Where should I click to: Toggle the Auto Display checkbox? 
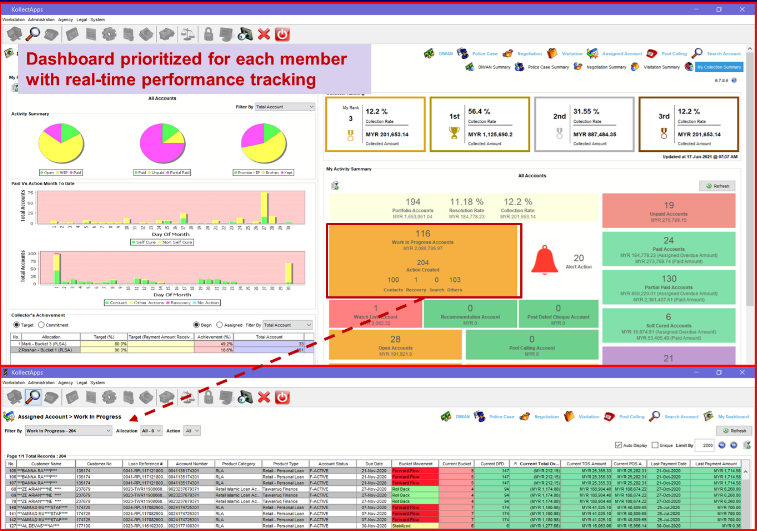coord(618,445)
